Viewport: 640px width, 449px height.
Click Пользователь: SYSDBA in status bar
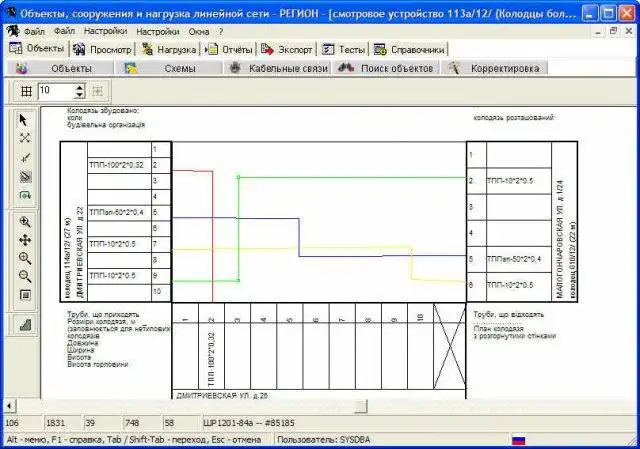(x=323, y=440)
